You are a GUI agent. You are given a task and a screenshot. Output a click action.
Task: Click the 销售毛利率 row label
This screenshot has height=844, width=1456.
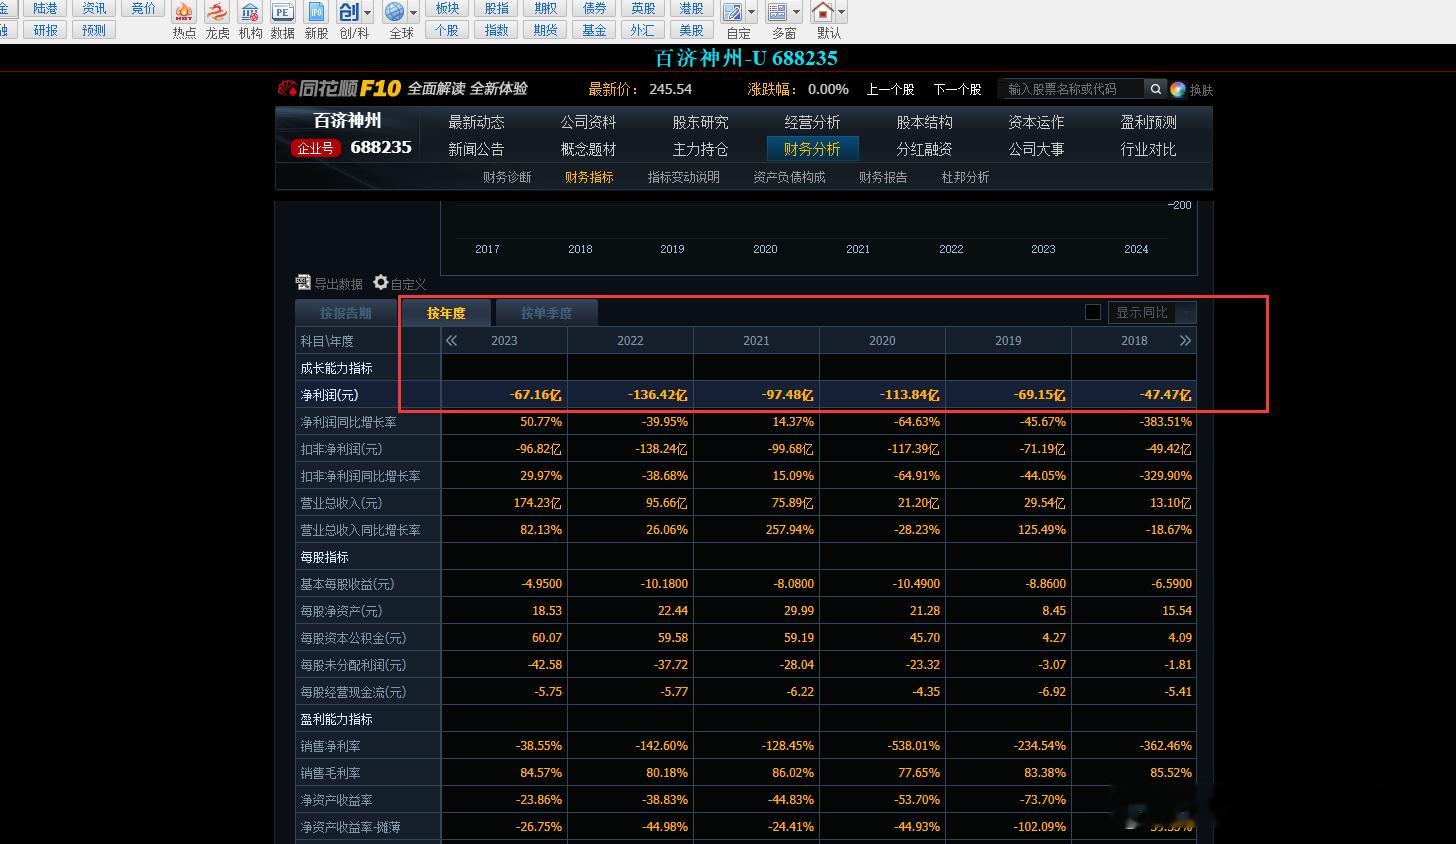click(x=331, y=773)
